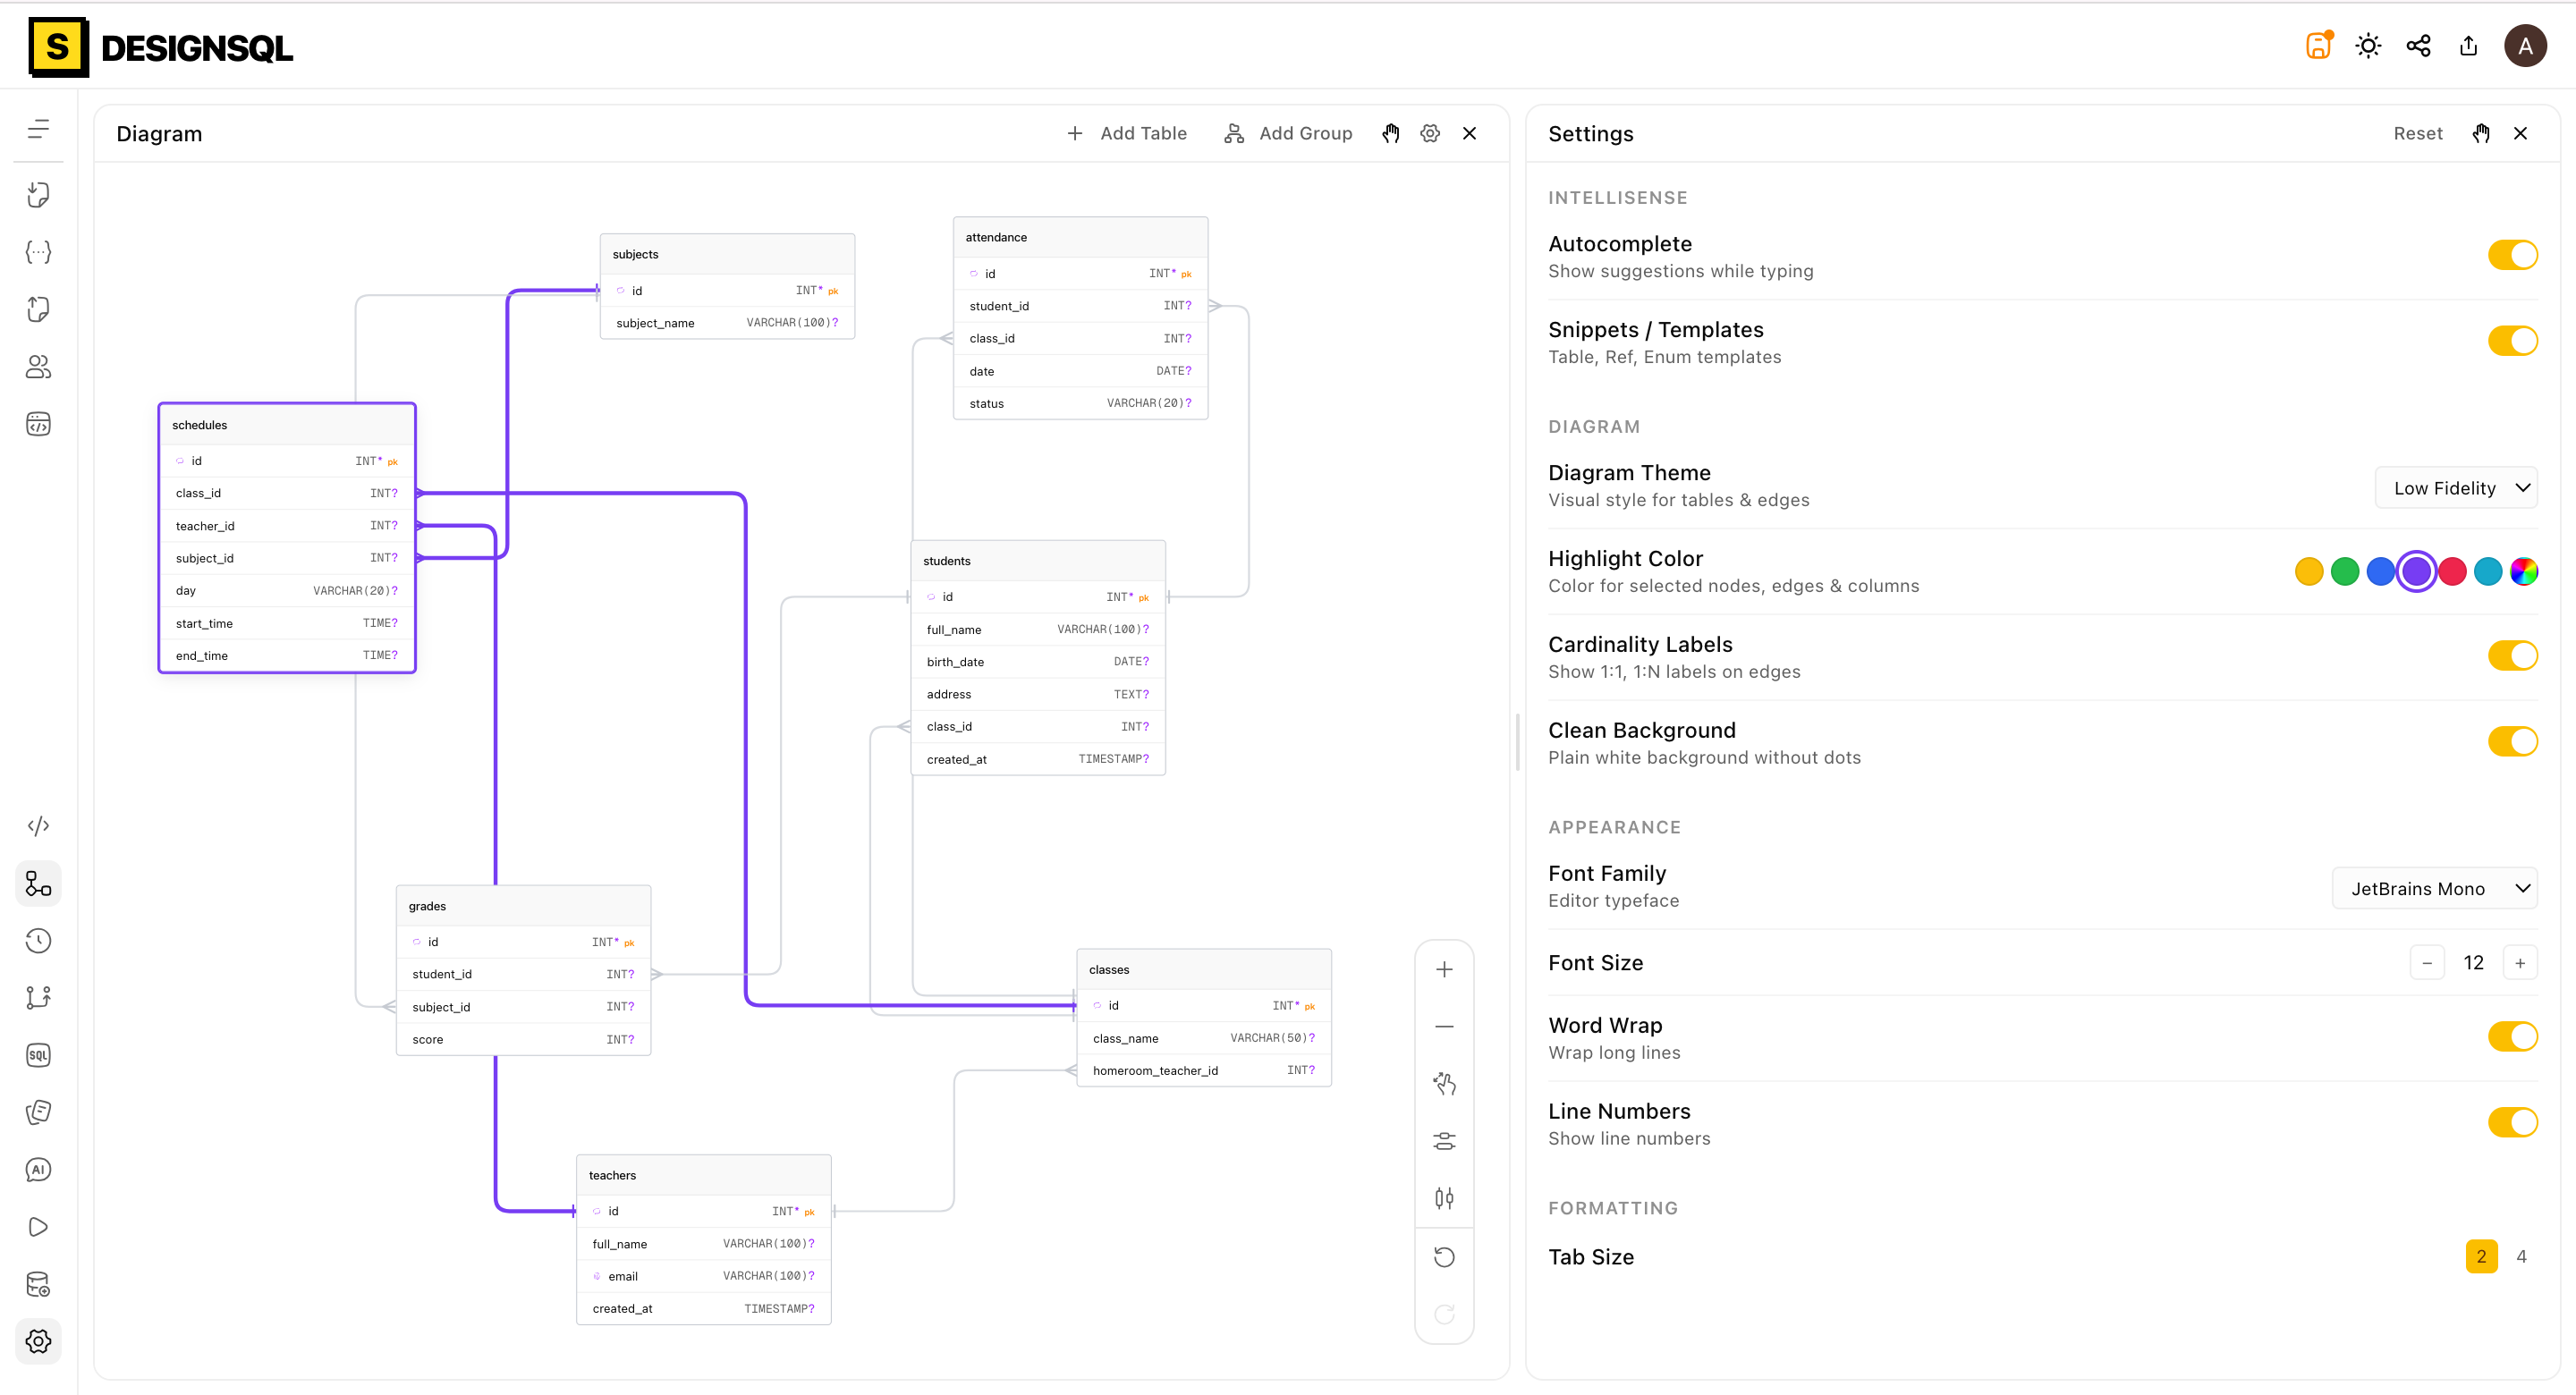2576x1395 pixels.
Task: Click Add Group button
Action: (x=1288, y=133)
